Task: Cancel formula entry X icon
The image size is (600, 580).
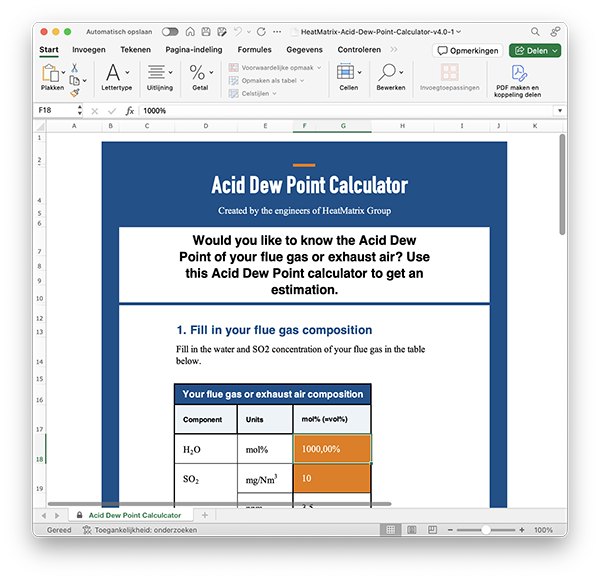Action: click(95, 111)
